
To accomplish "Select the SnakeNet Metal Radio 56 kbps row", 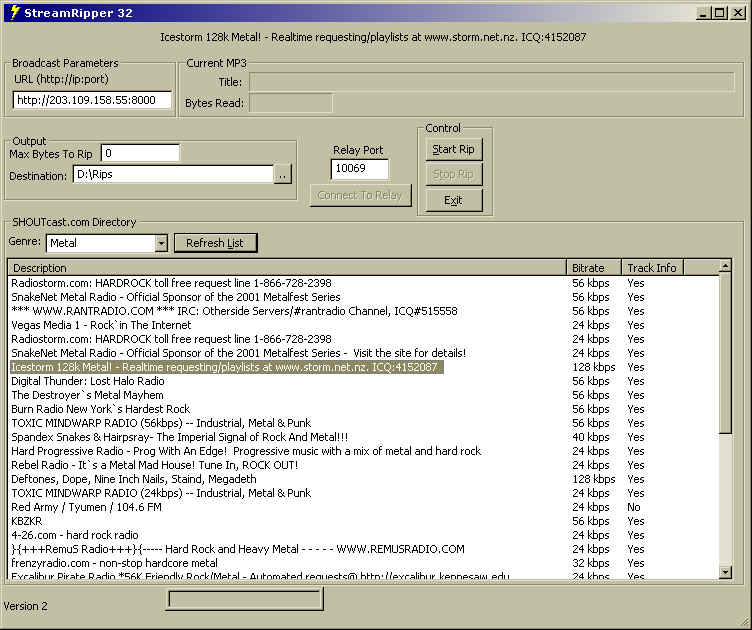I will (x=363, y=297).
